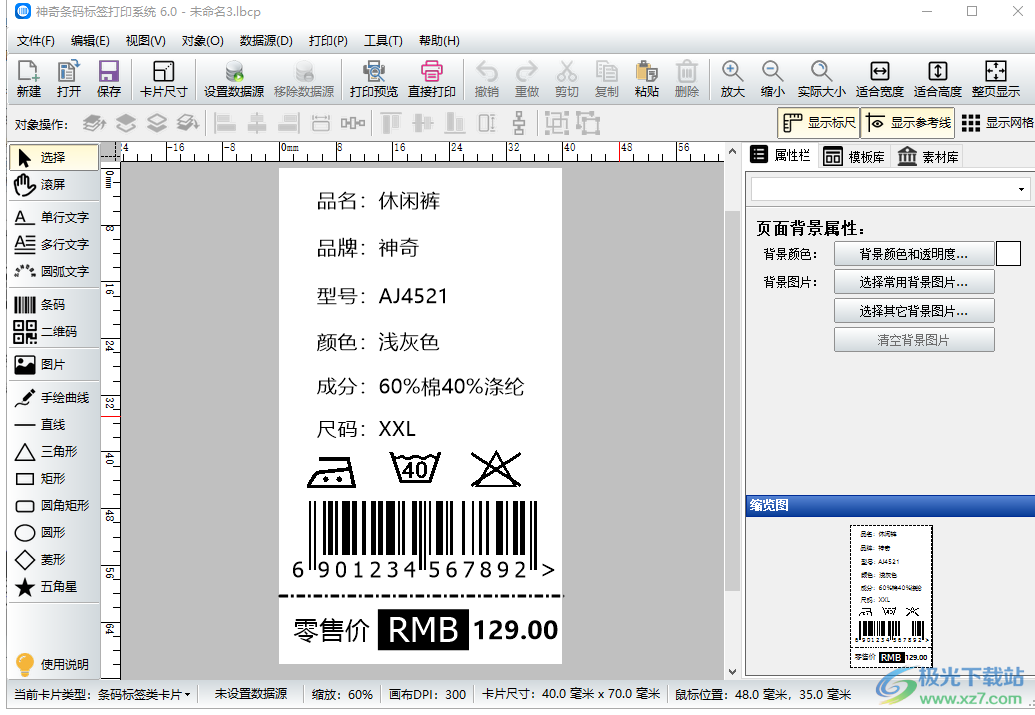Image resolution: width=1035 pixels, height=715 pixels.
Task: Select the barcode object on the label
Action: (x=423, y=540)
